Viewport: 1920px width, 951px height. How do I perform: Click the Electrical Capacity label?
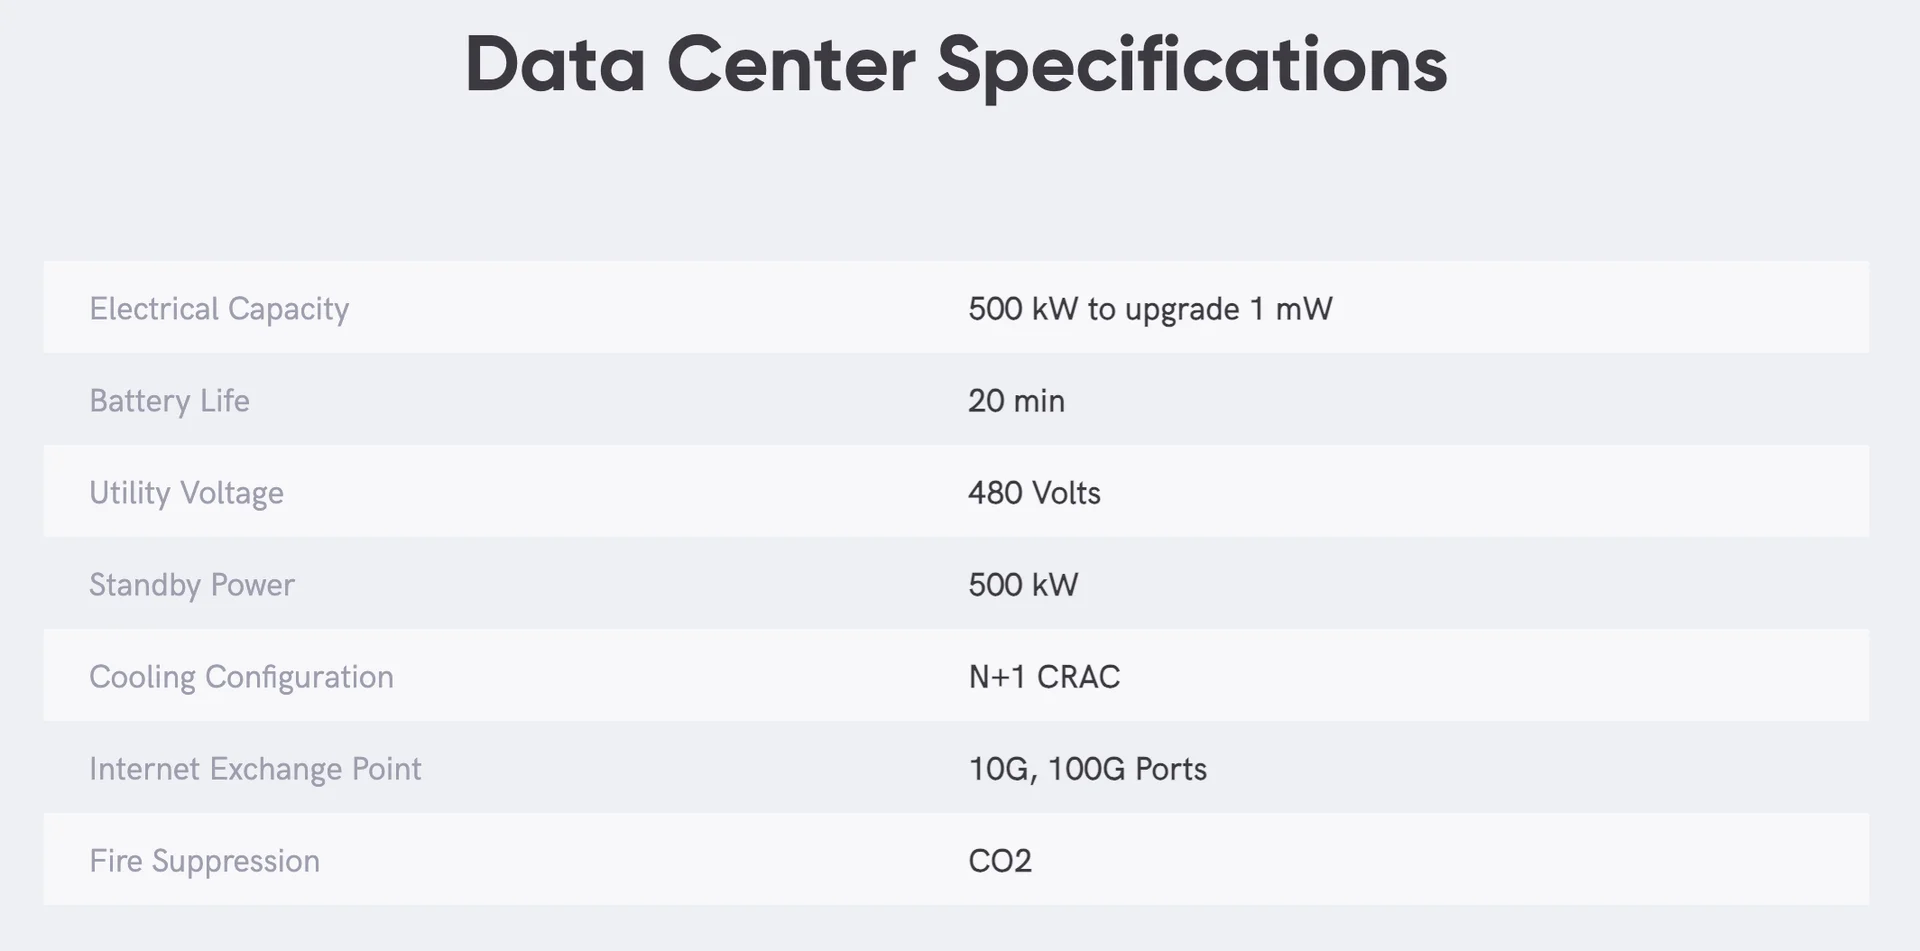(x=219, y=309)
